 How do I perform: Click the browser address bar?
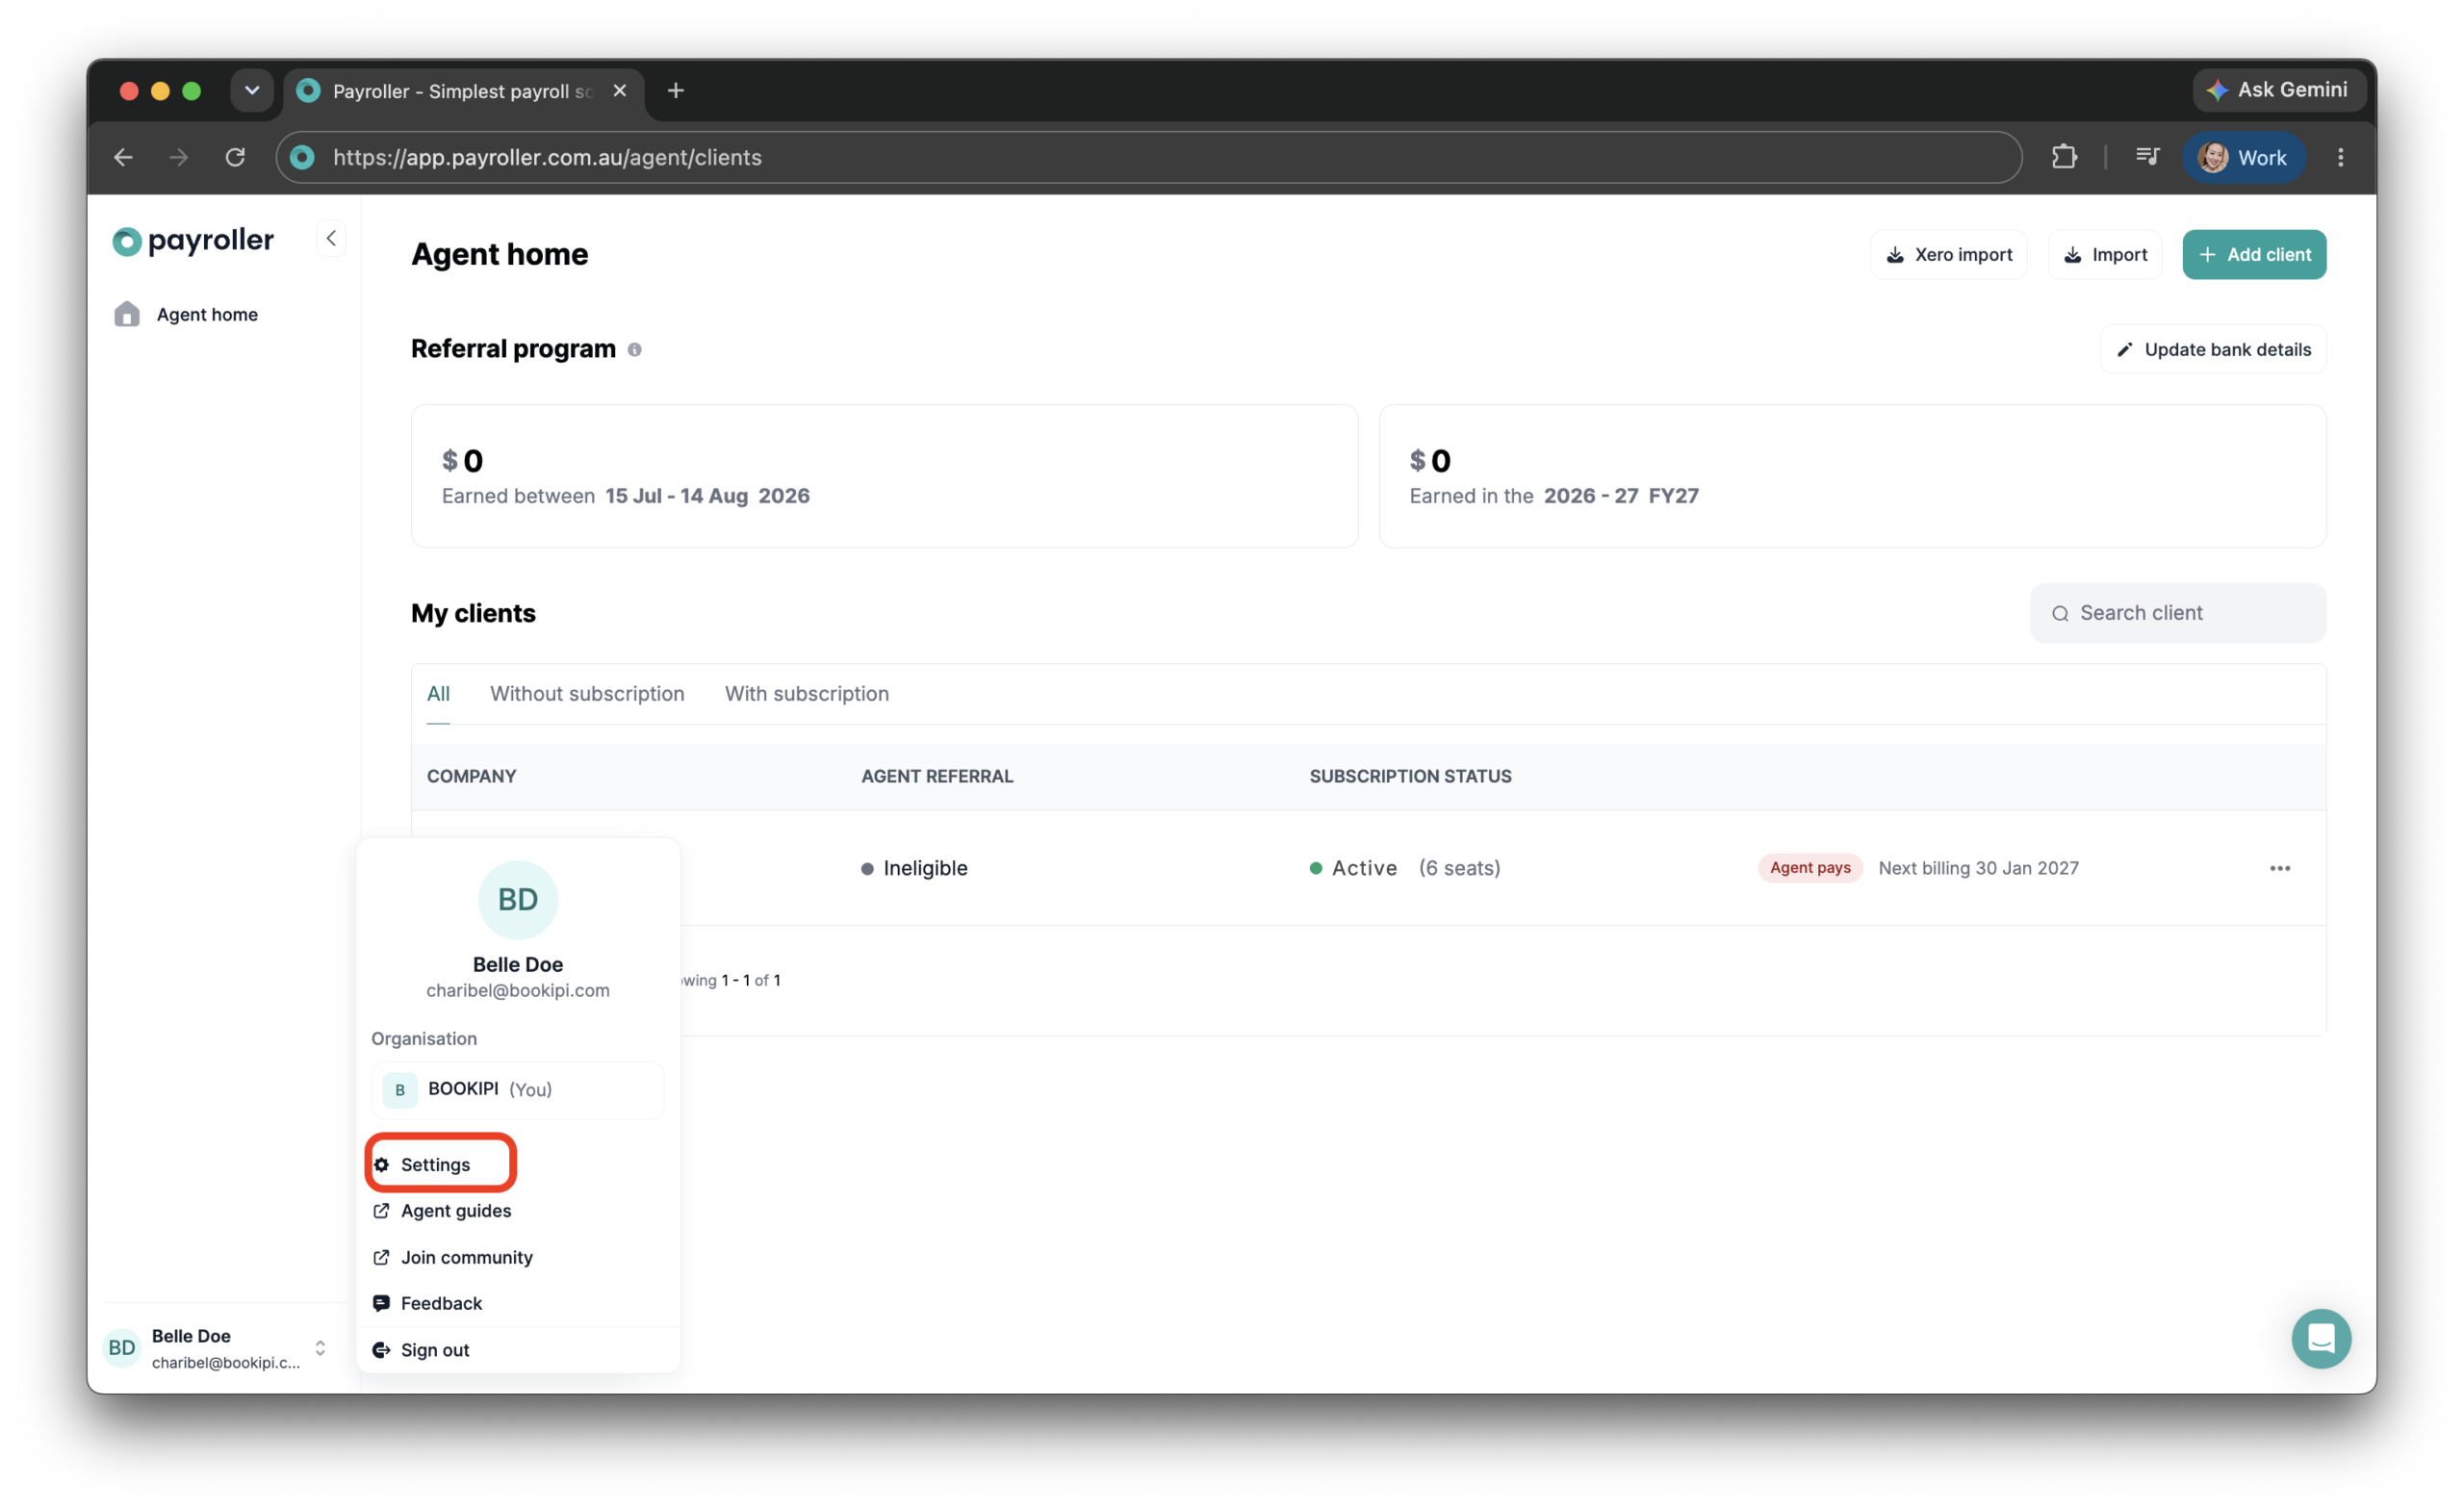pos(1150,157)
